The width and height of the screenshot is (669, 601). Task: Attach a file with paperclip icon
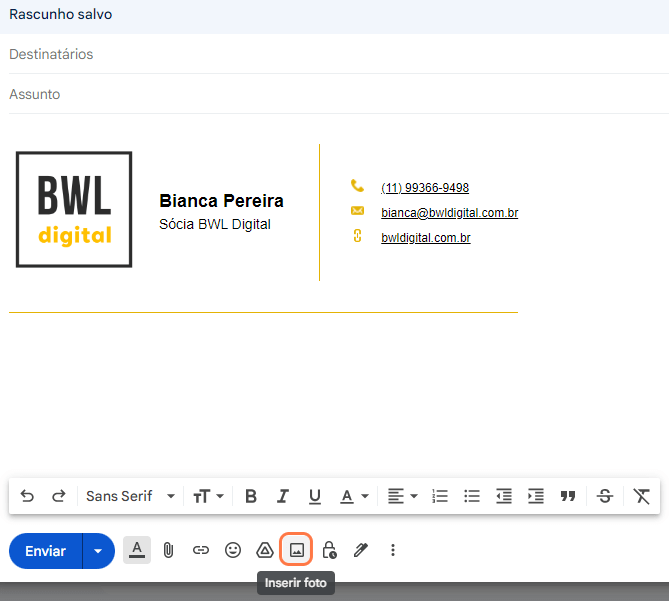[x=169, y=550]
